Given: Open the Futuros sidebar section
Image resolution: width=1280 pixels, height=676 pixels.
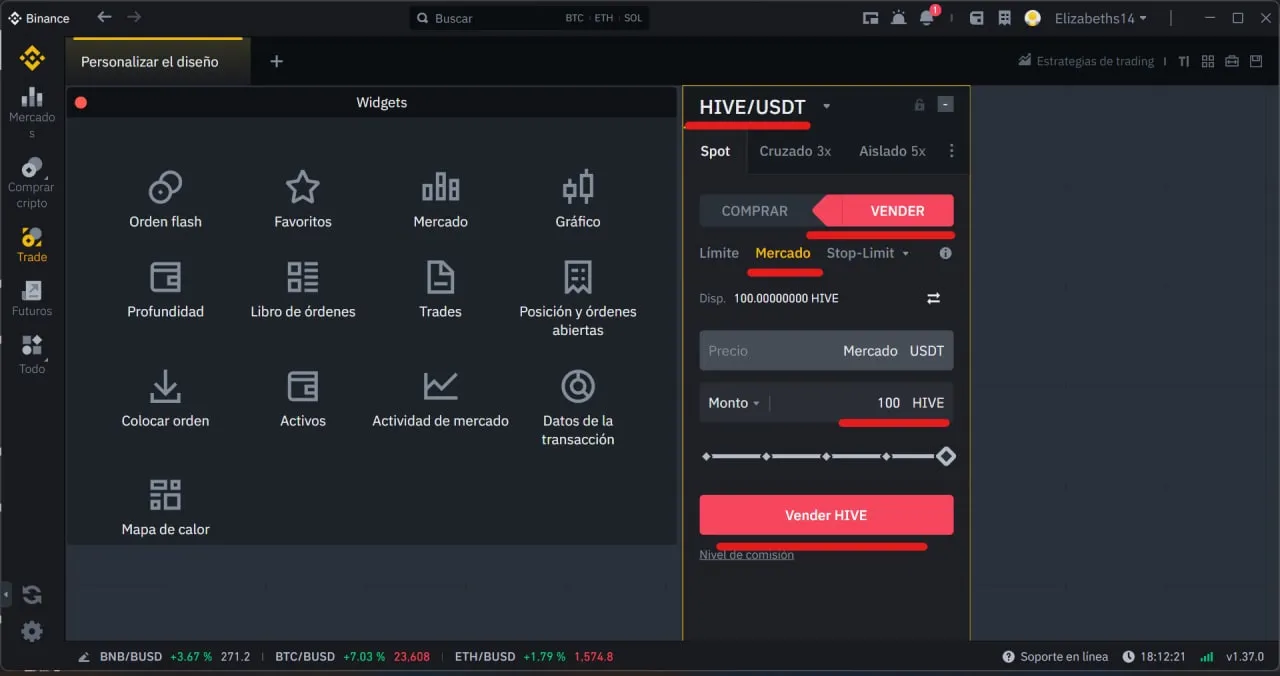Looking at the screenshot, I should coord(32,299).
